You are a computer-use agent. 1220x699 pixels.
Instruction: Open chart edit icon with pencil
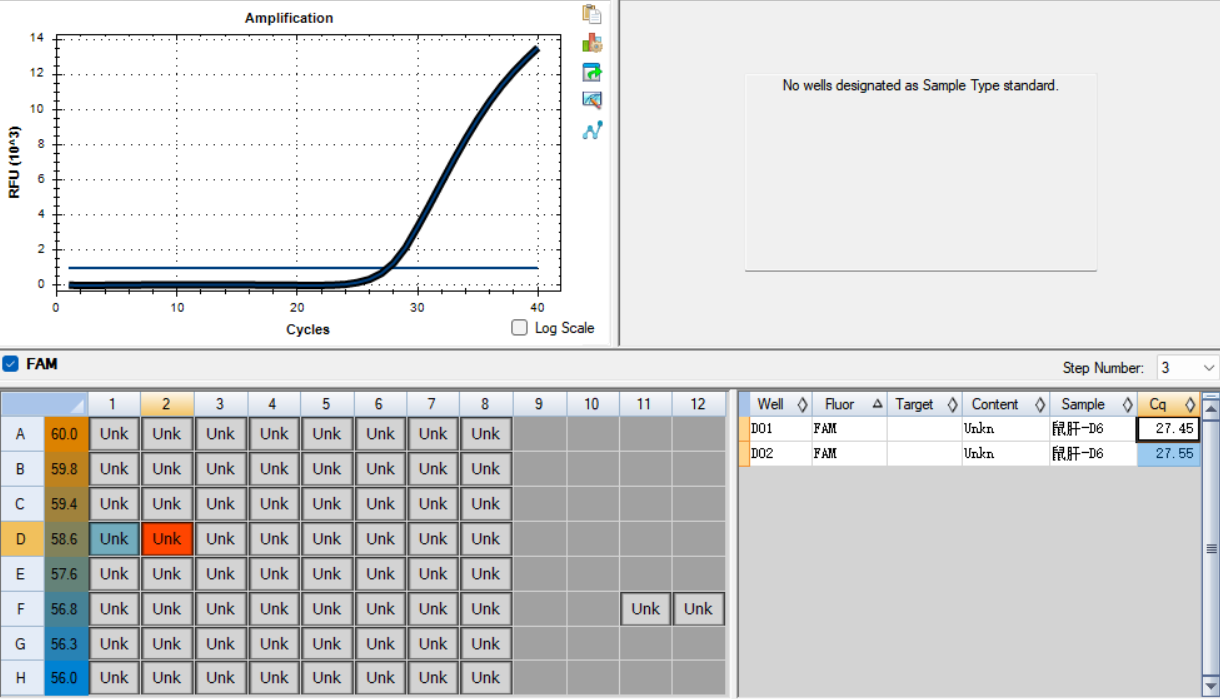click(592, 100)
